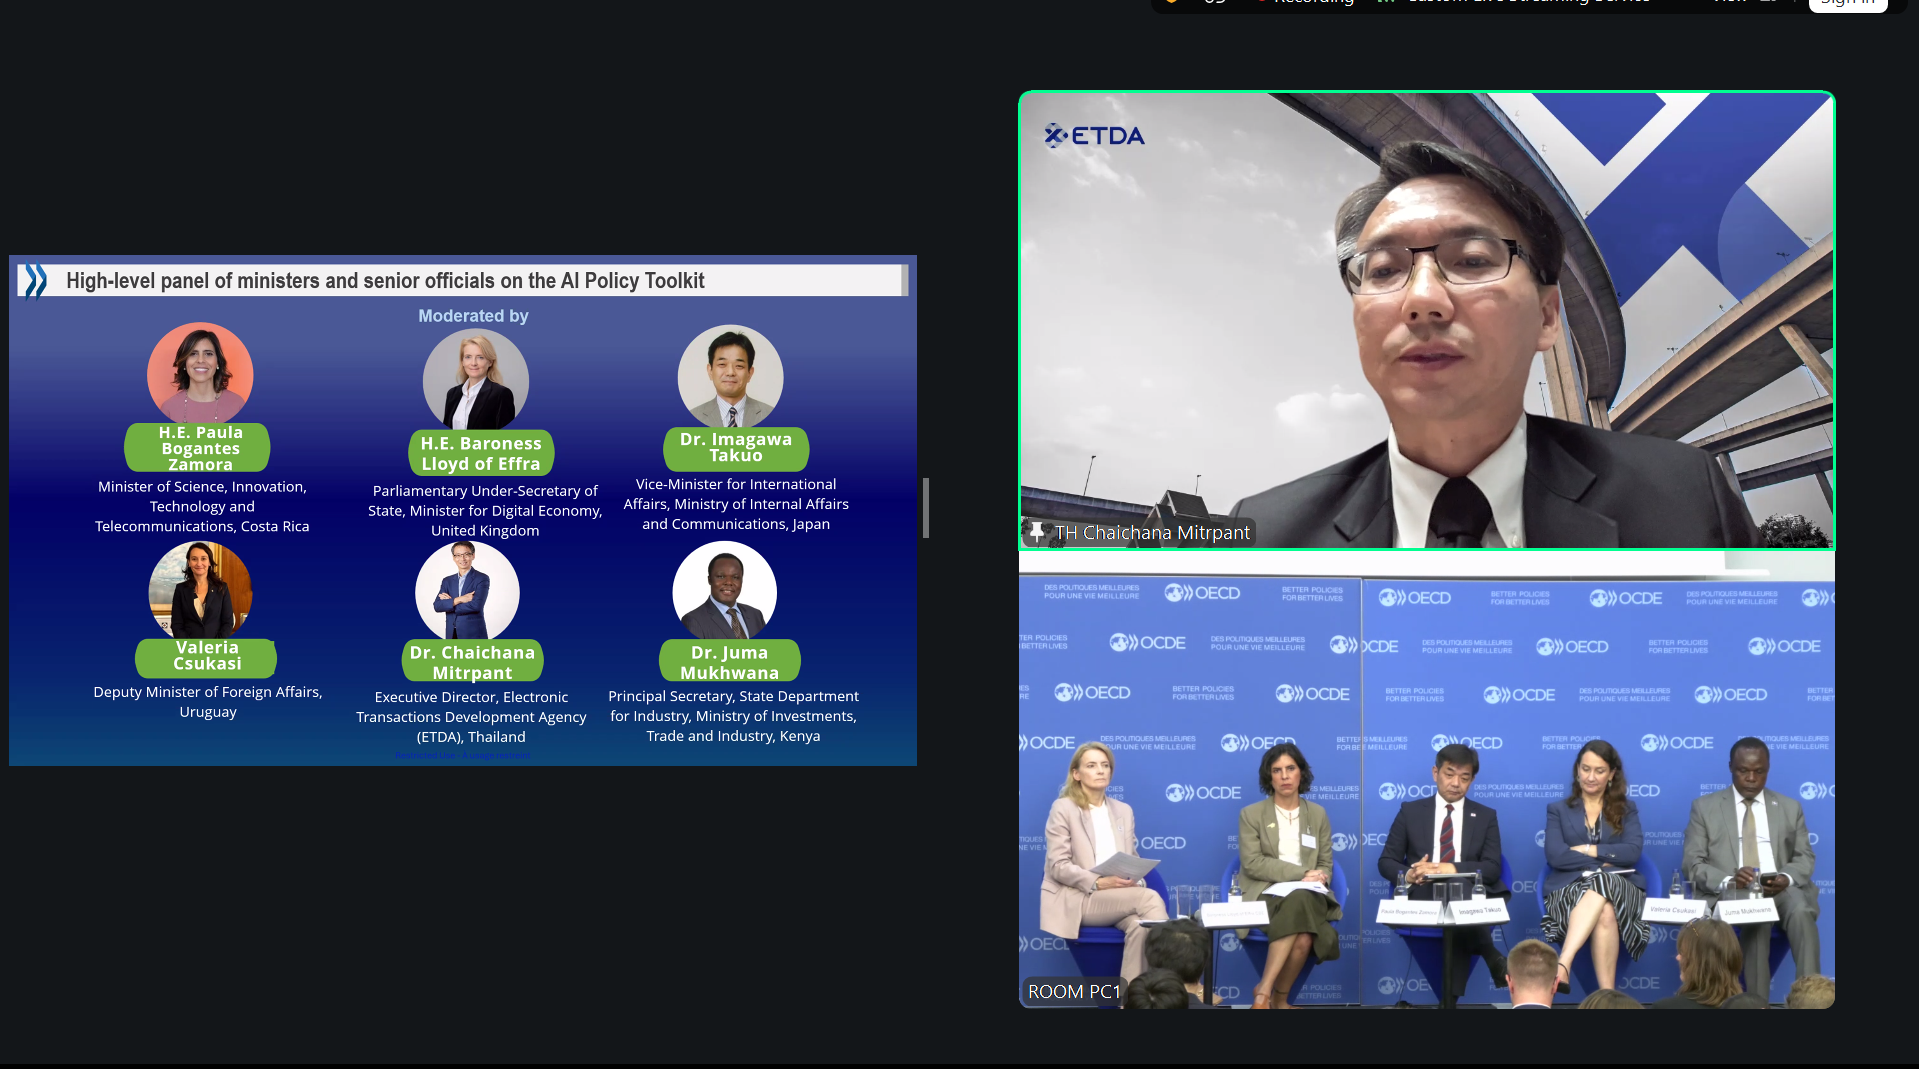The image size is (1919, 1069).
Task: Click the 'Dr. Chaichana Mitrpant' slide name badge
Action: coord(472,661)
